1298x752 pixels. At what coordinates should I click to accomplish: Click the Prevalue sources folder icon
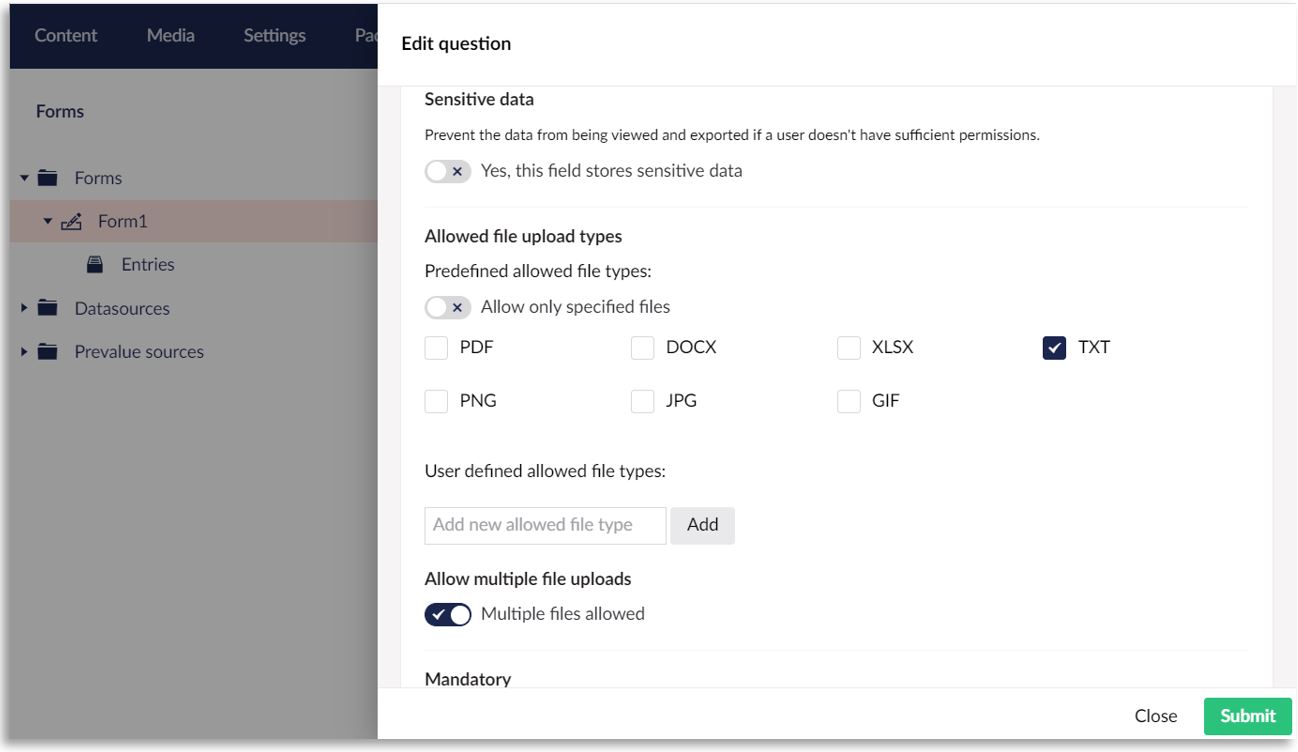click(x=46, y=352)
